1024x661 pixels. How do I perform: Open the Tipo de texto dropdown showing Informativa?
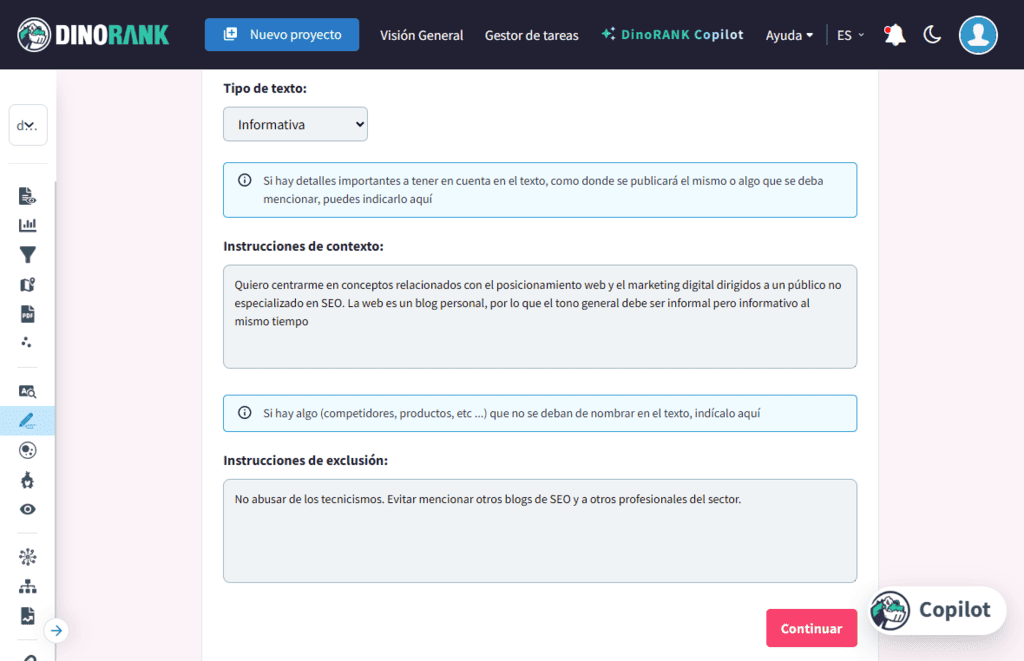[295, 124]
